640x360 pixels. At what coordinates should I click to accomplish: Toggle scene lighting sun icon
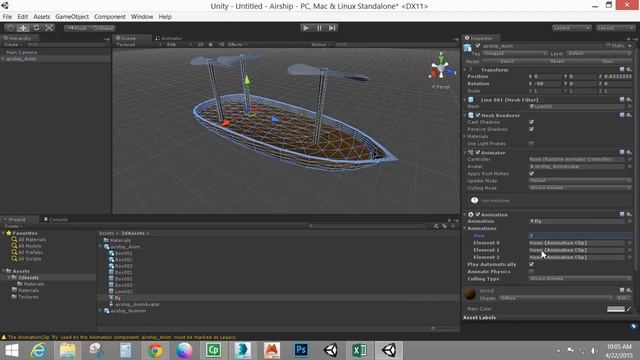[211, 44]
